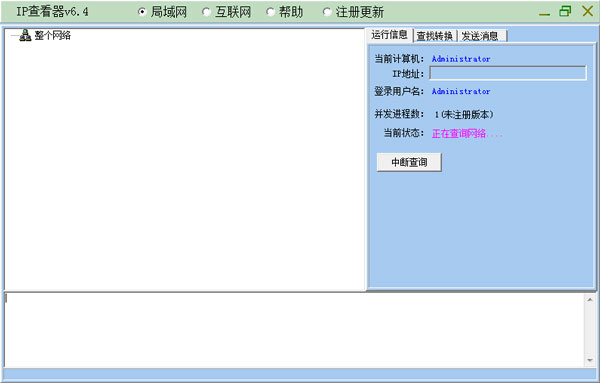Restore the IP查看器 window size
The image size is (600, 383).
(565, 11)
